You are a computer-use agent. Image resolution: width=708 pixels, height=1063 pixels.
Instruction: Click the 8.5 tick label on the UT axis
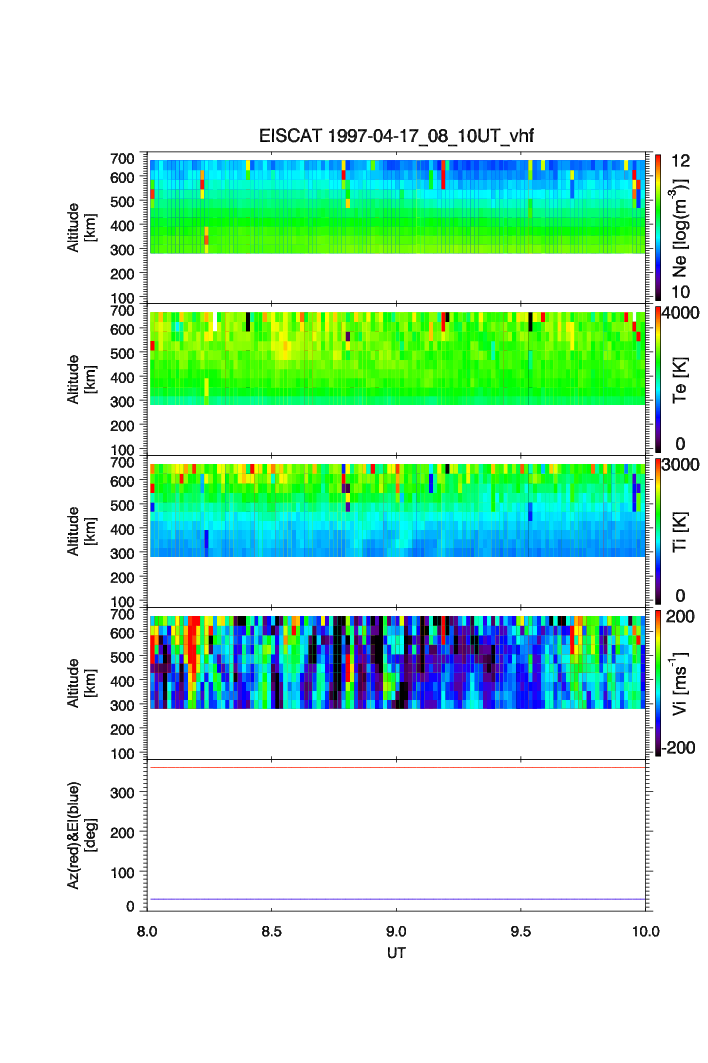tap(271, 931)
